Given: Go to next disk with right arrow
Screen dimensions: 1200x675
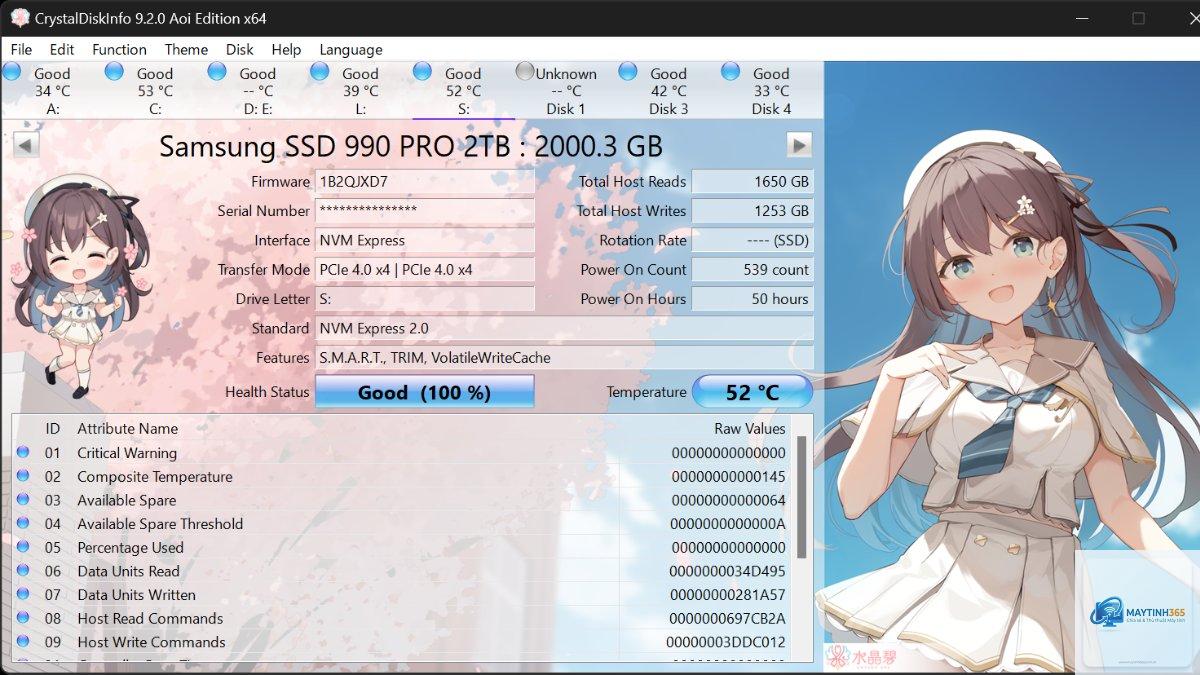Looking at the screenshot, I should (799, 145).
